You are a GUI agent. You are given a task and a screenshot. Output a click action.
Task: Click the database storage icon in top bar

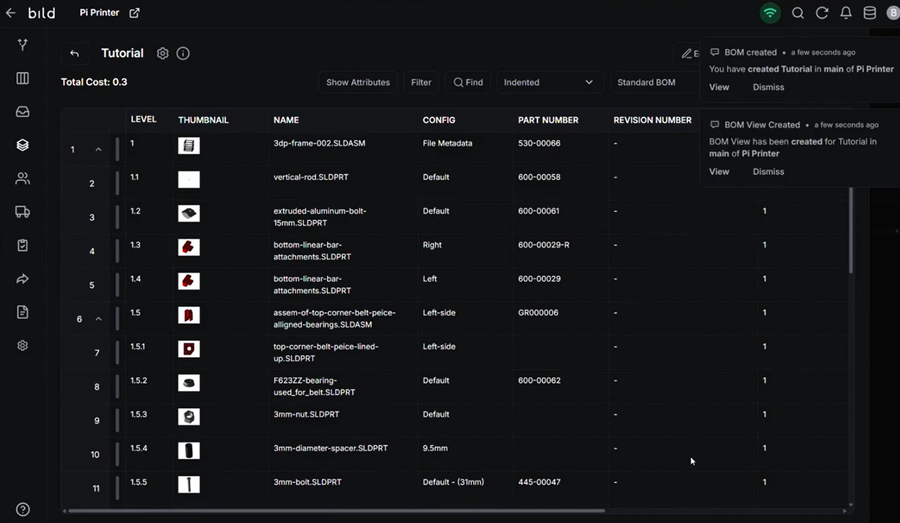coord(870,13)
